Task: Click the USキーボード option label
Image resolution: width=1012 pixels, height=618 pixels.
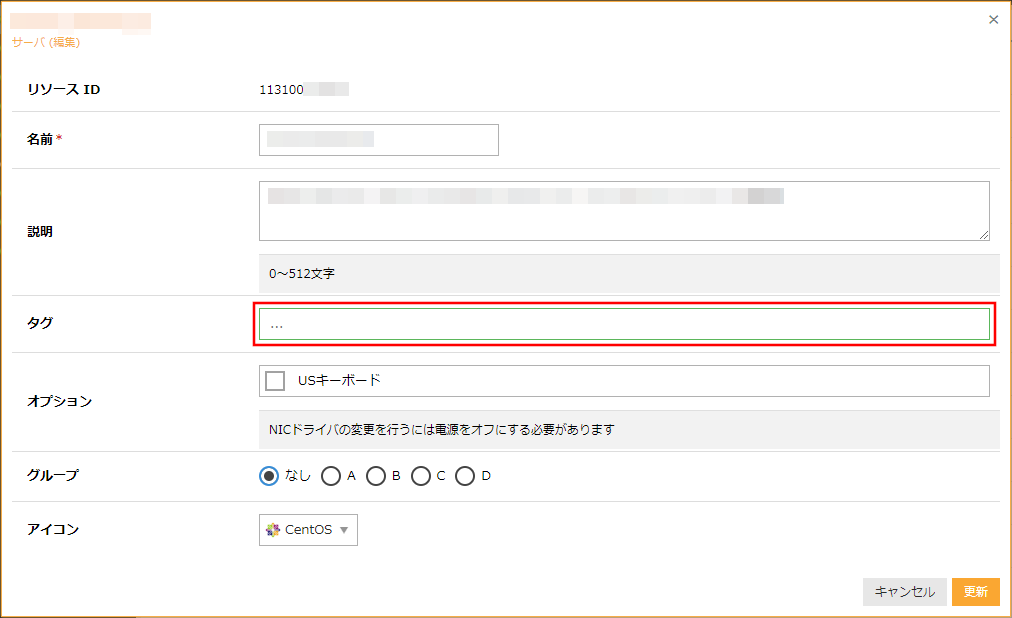Action: [x=339, y=381]
